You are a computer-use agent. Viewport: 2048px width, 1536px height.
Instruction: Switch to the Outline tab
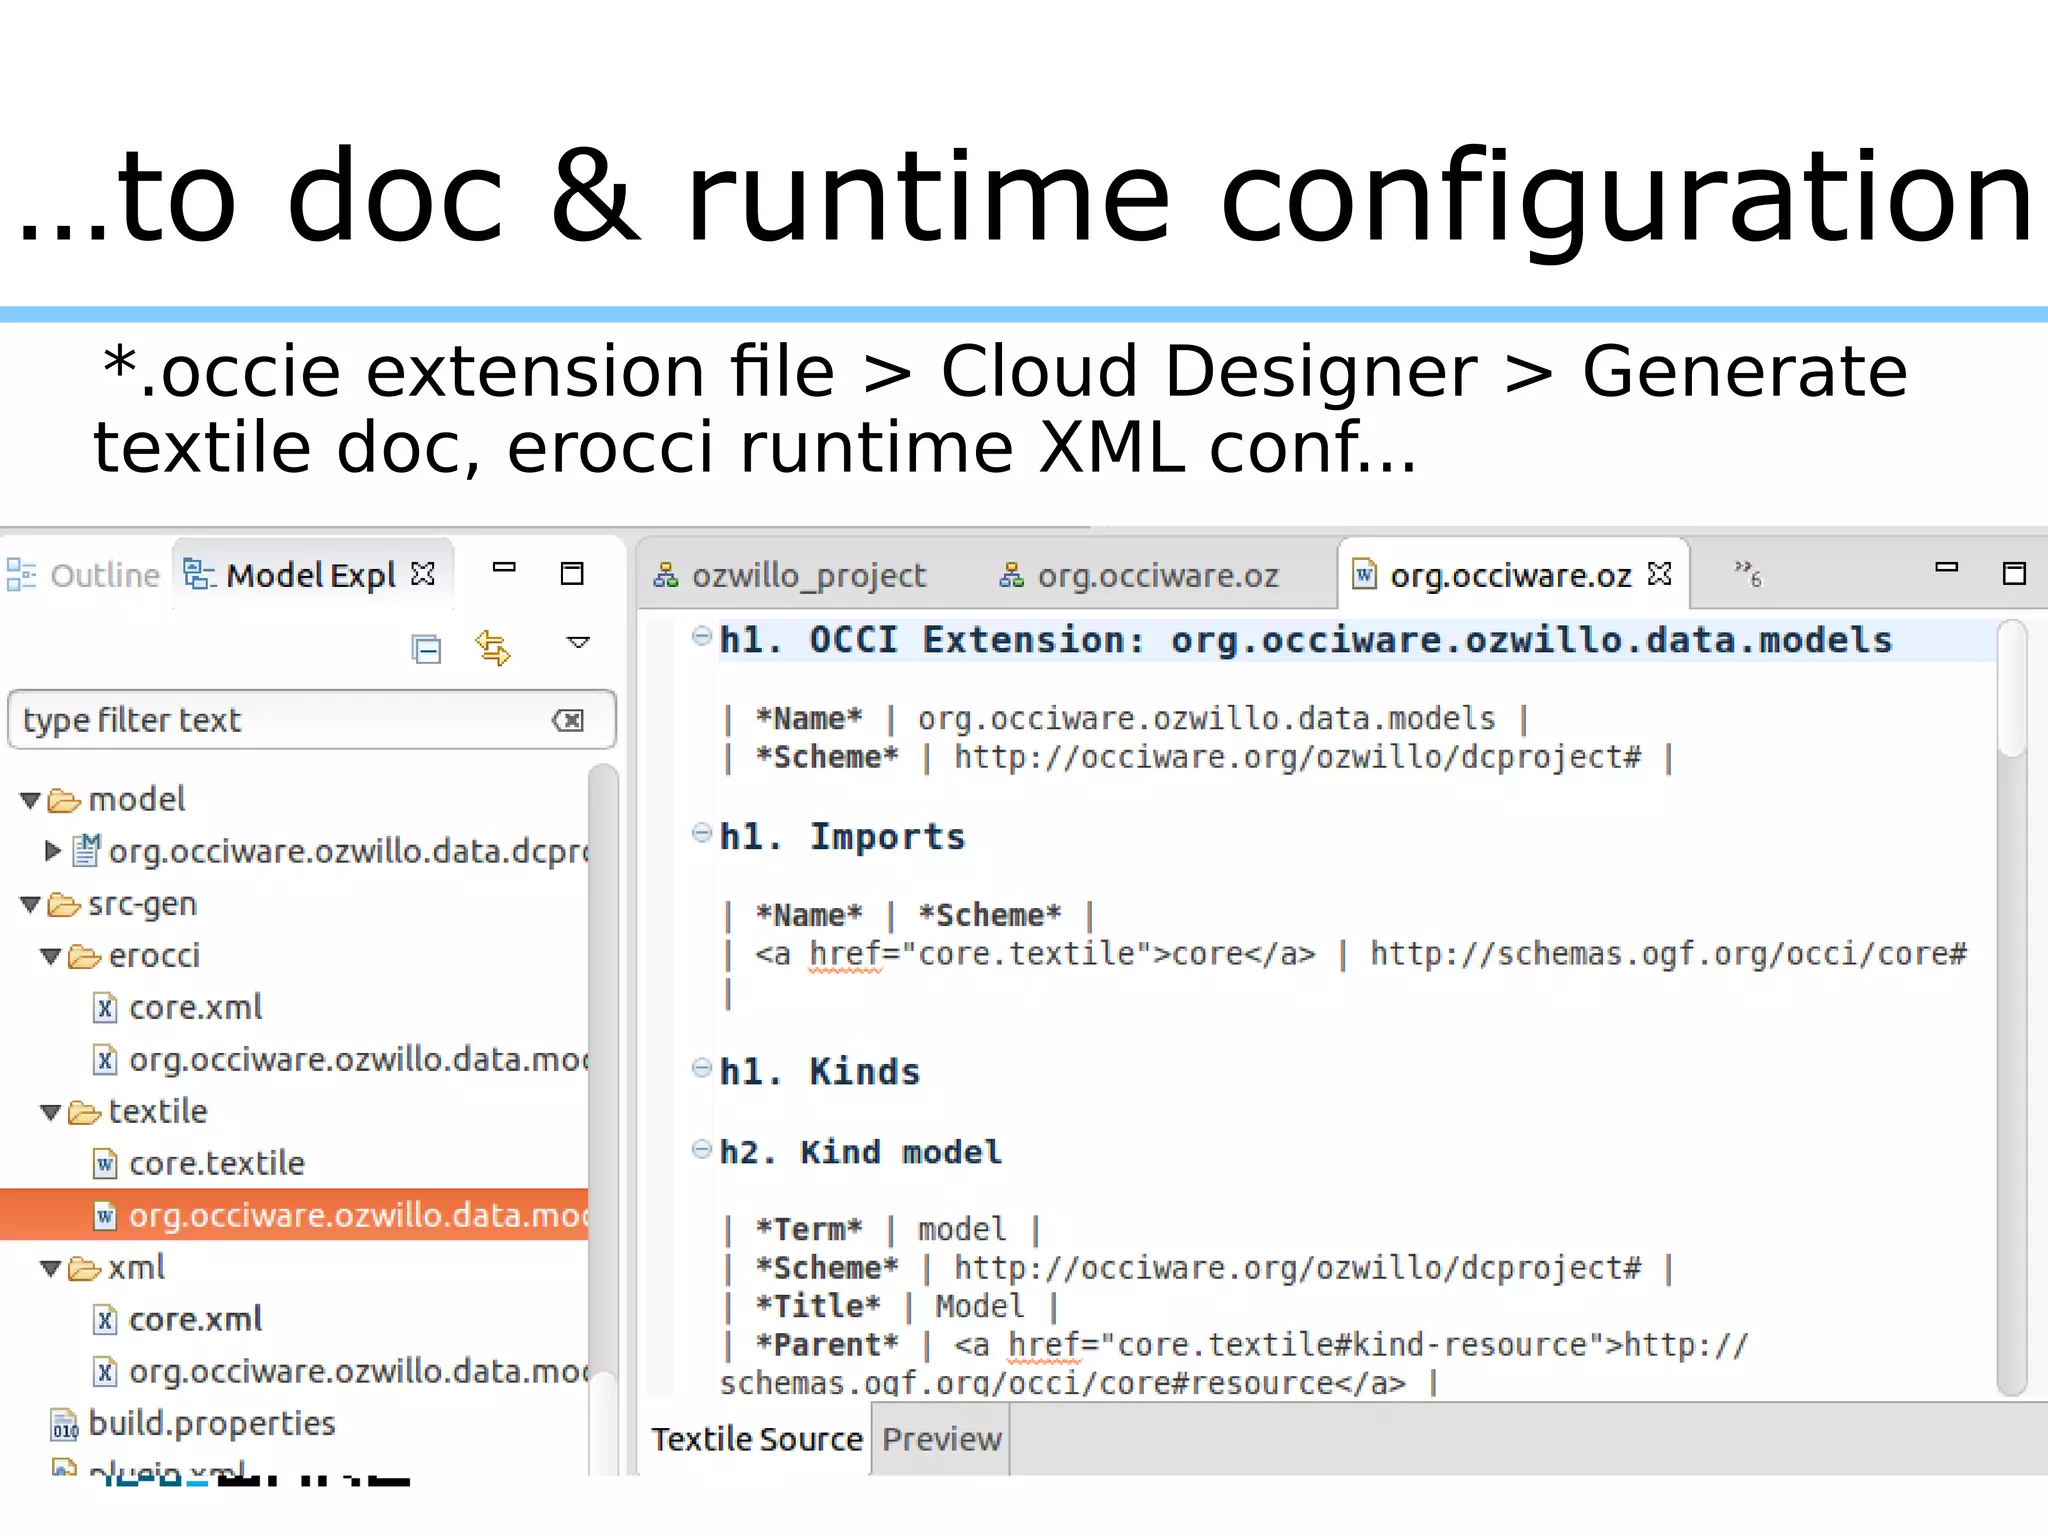84,575
